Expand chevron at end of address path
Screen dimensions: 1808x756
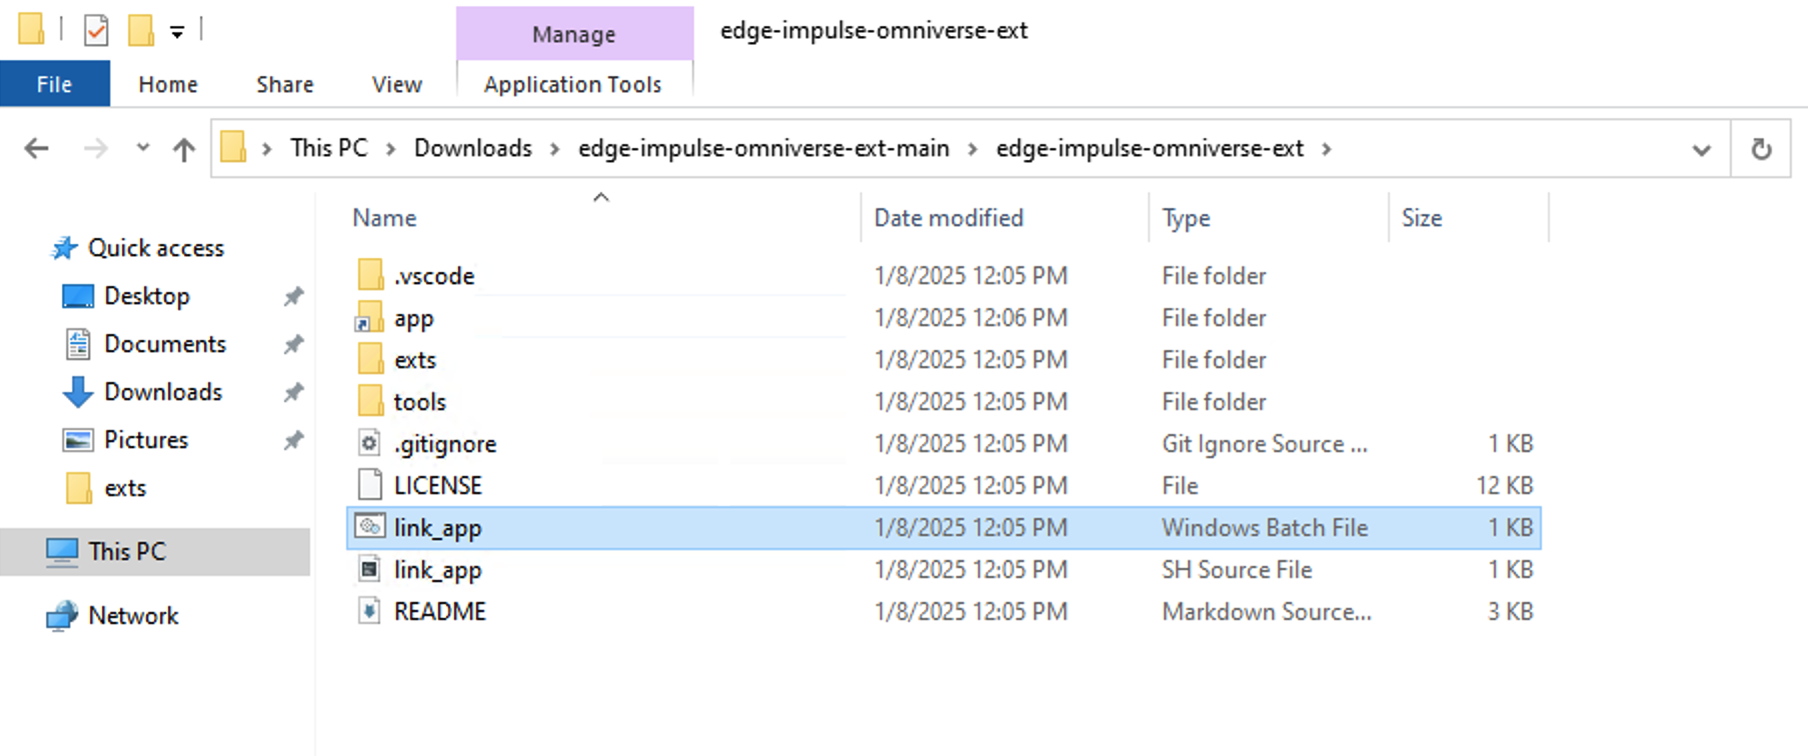tap(1327, 149)
